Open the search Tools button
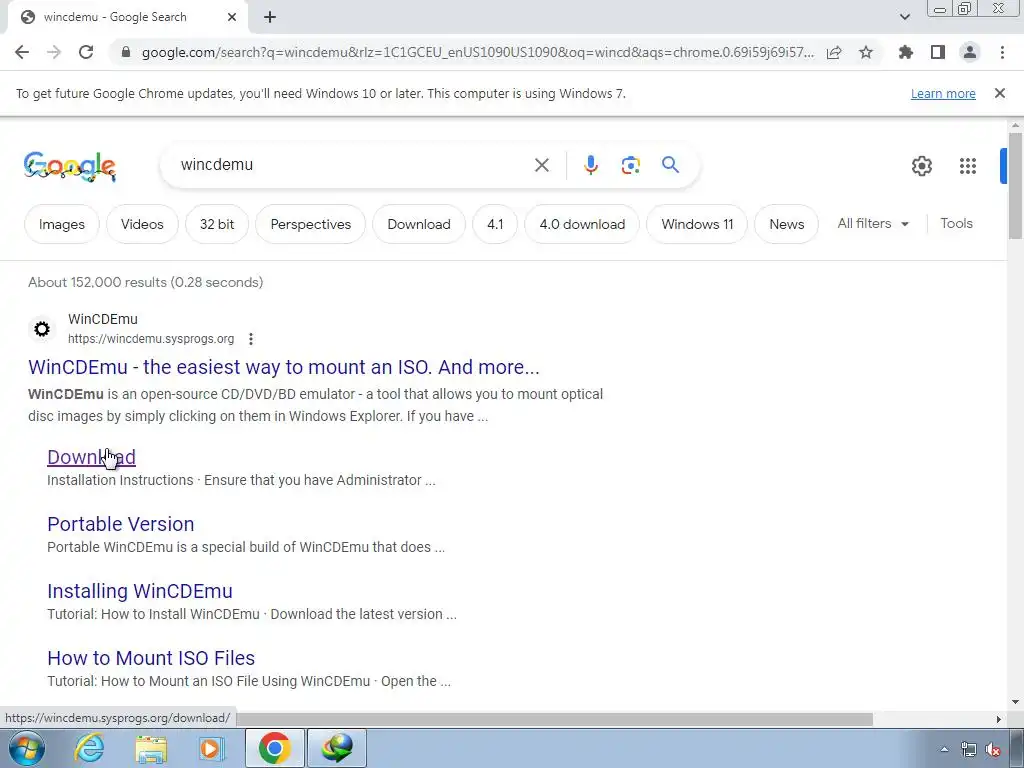 [x=956, y=223]
